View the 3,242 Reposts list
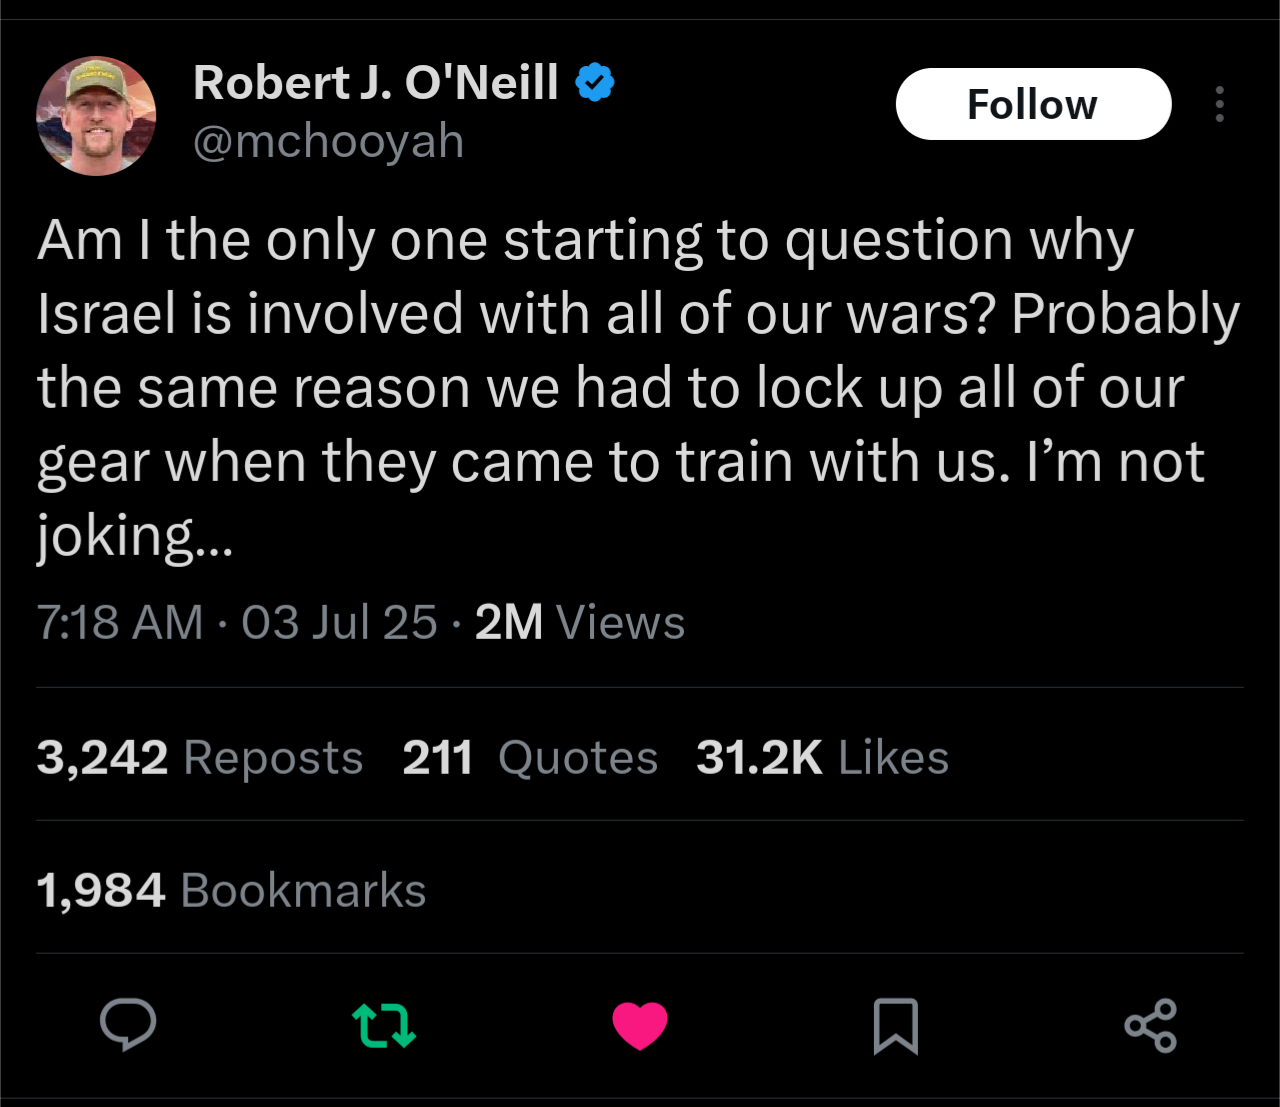Viewport: 1280px width, 1107px height. [x=200, y=757]
